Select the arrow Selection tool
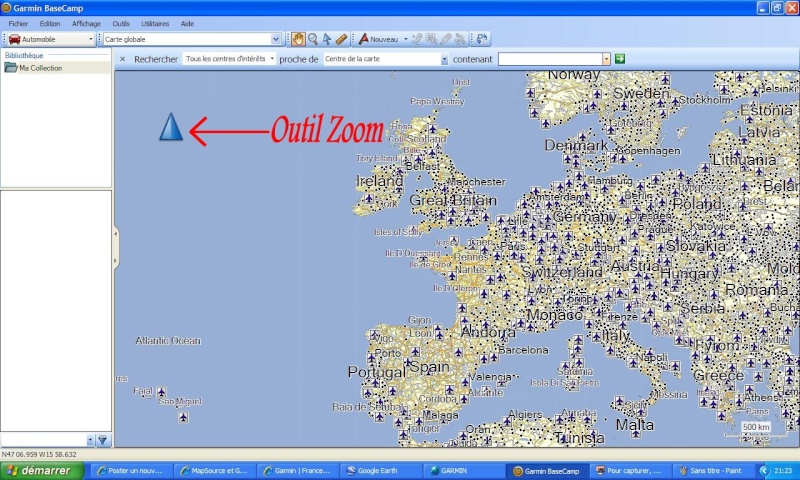This screenshot has height=480, width=800. point(327,39)
